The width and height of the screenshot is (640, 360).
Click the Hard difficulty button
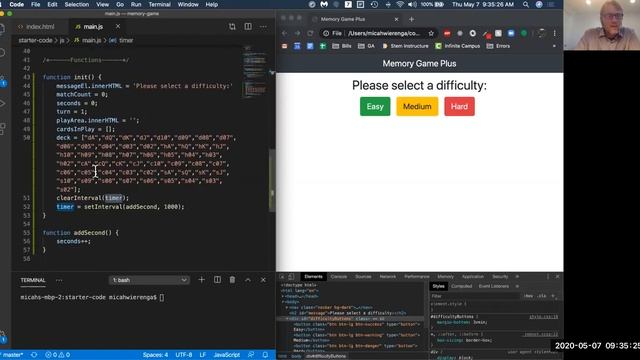click(459, 107)
